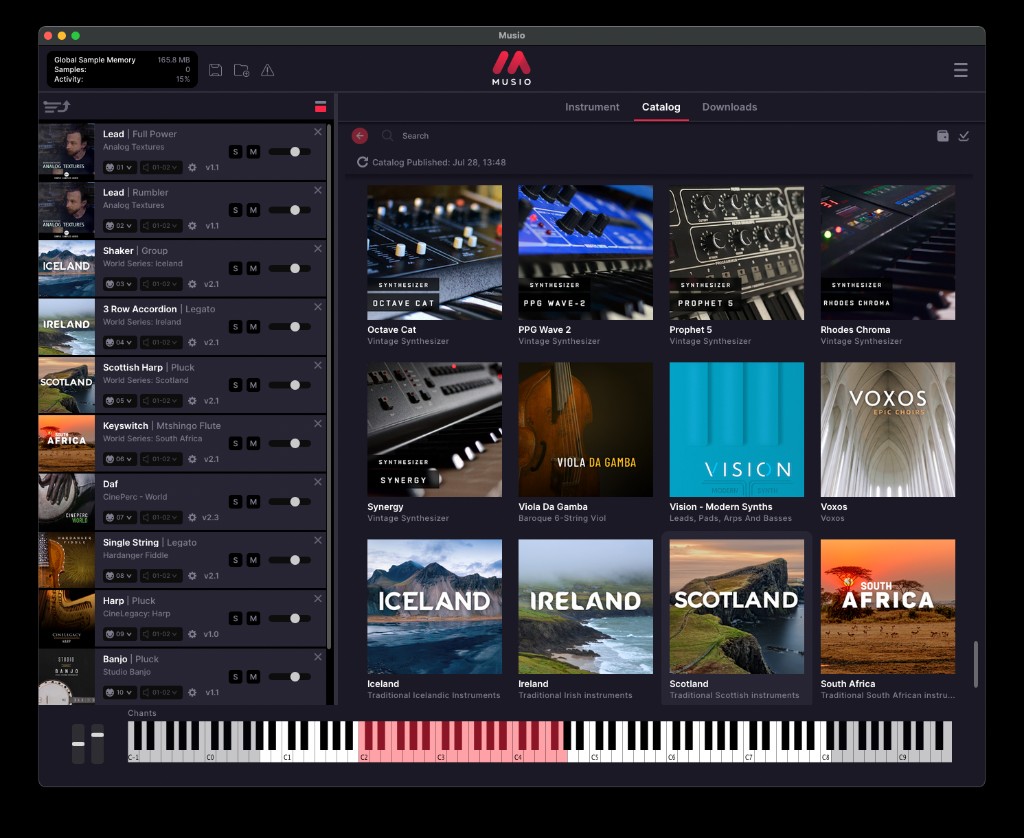The width and height of the screenshot is (1024, 838).
Task: Solo the Daf instrument
Action: tap(236, 502)
